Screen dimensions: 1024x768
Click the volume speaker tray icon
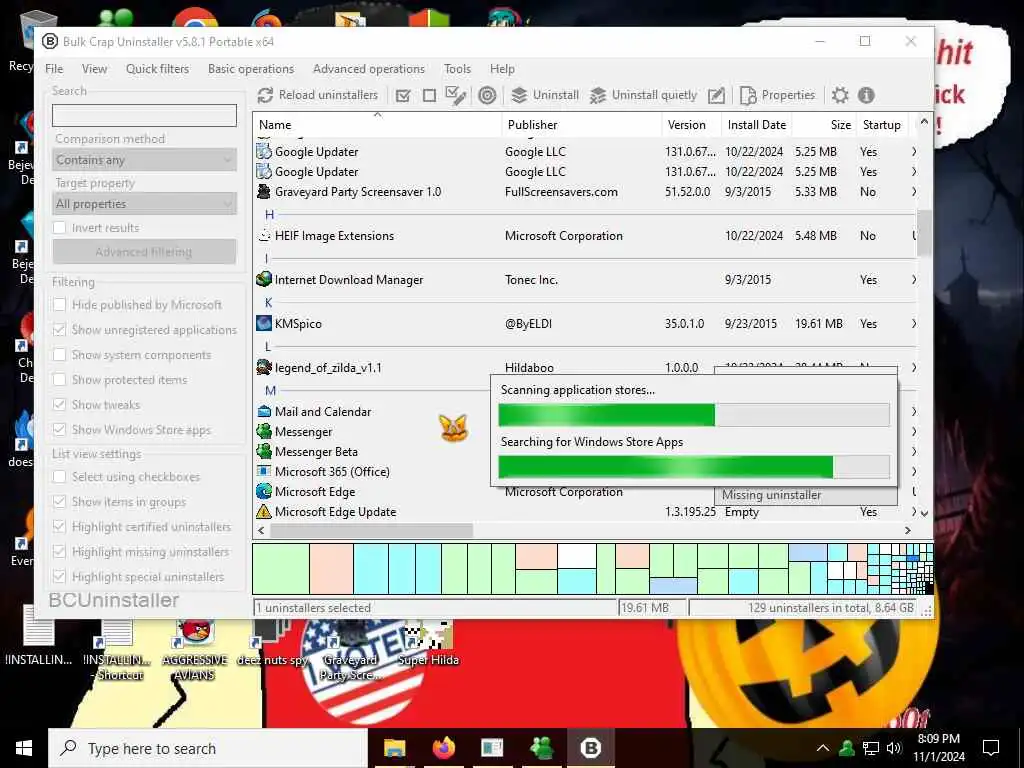[x=894, y=748]
